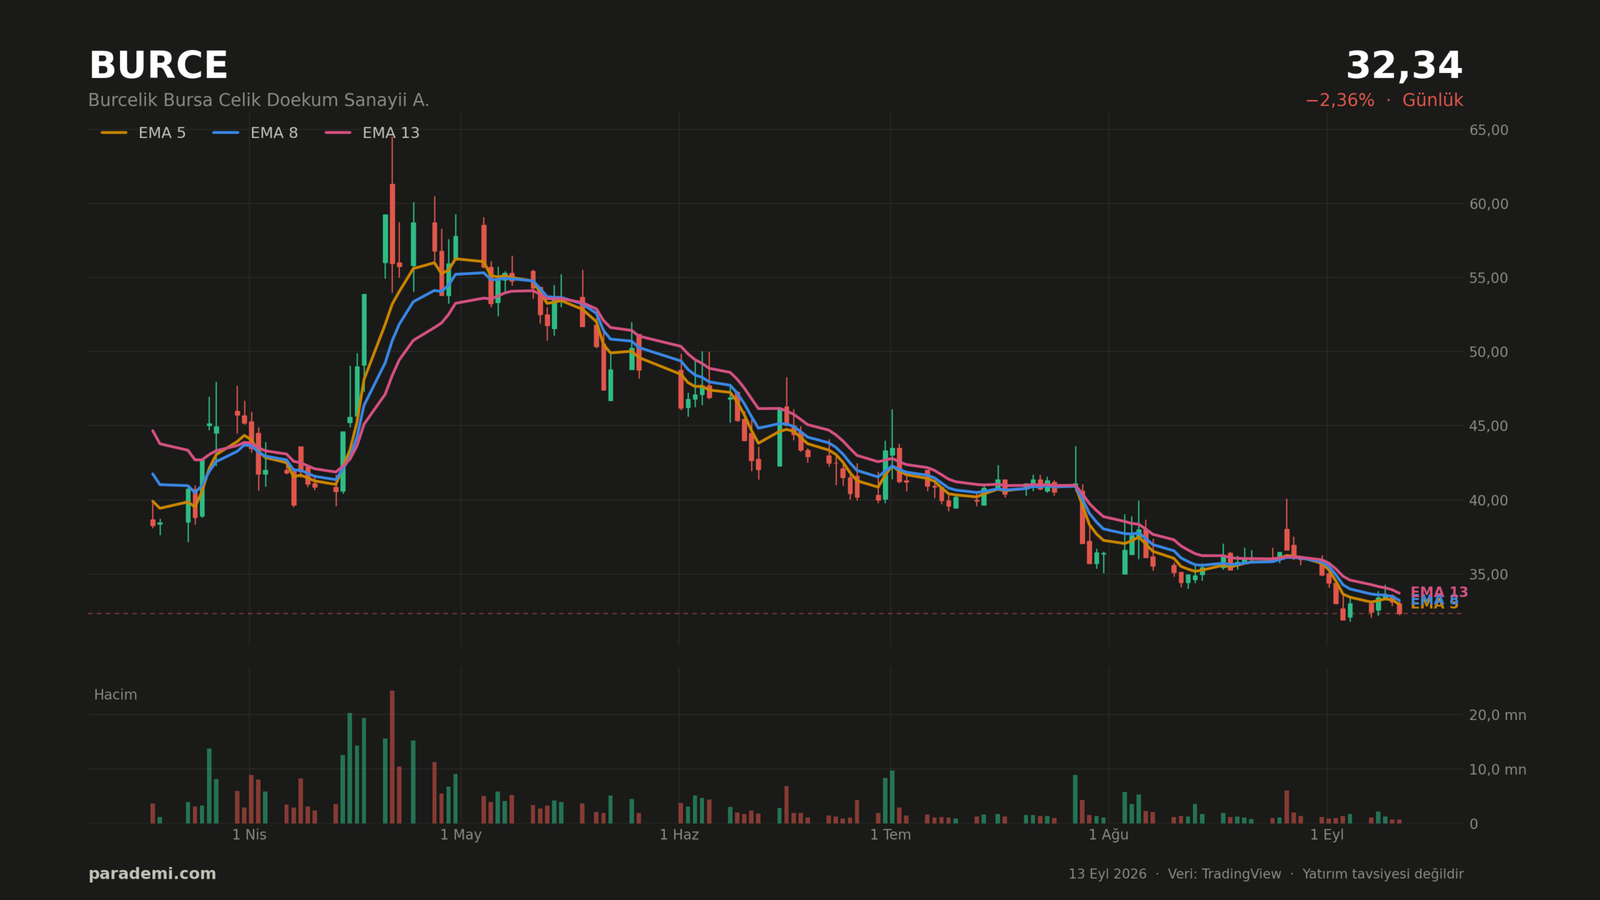Click the 35,00 price axis label
Image resolution: width=1600 pixels, height=900 pixels.
click(x=1488, y=574)
